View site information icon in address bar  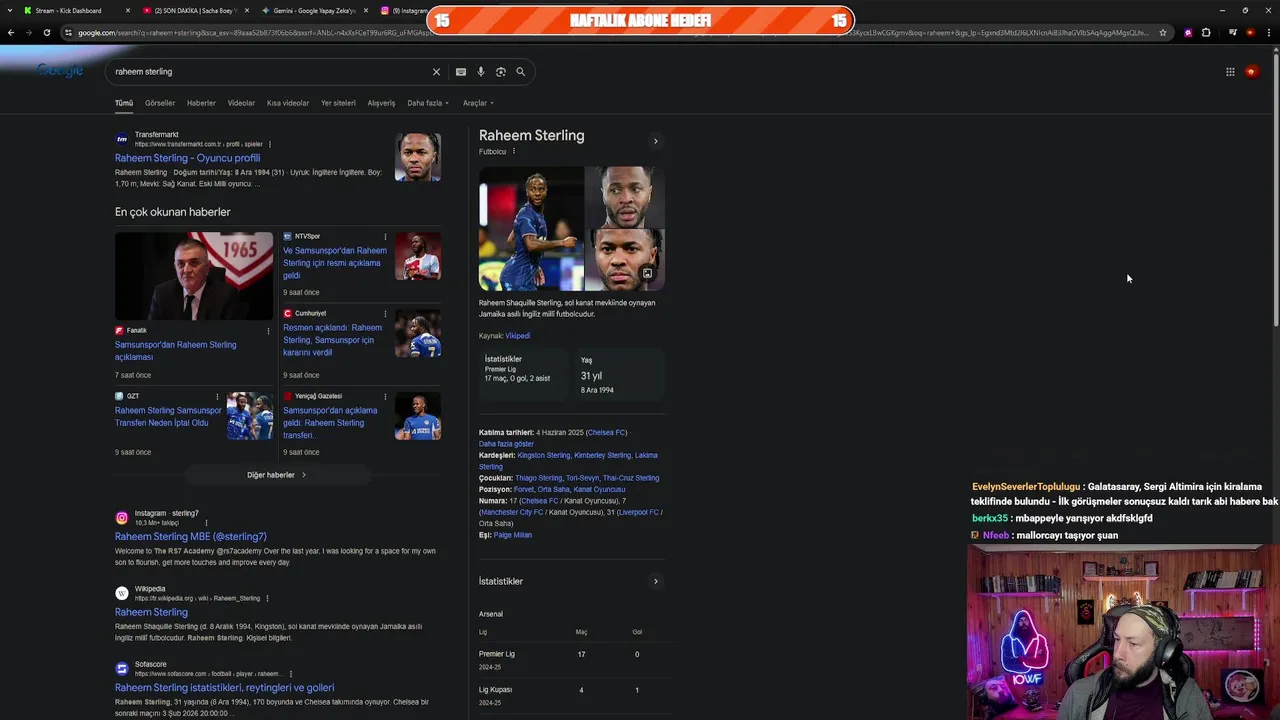coord(68,33)
